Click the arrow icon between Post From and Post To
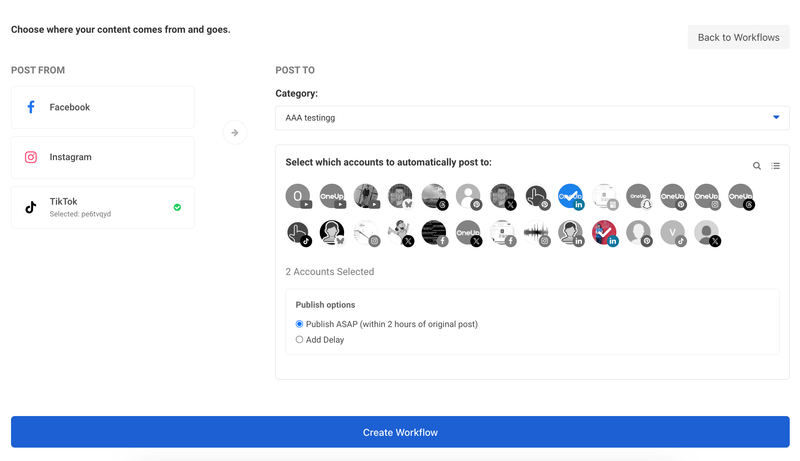This screenshot has width=800, height=461. click(x=235, y=133)
